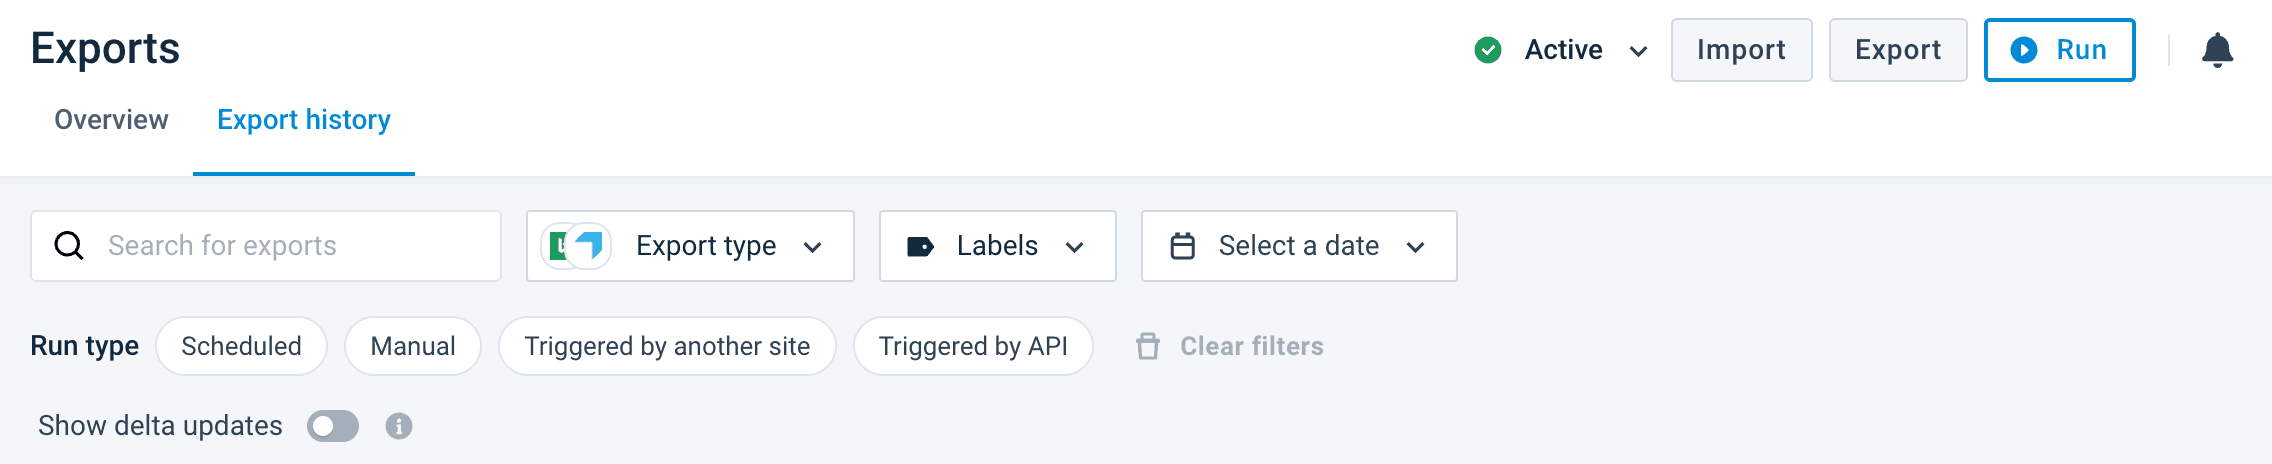Click the magnifying glass search icon
The height and width of the screenshot is (464, 2272).
(x=69, y=246)
